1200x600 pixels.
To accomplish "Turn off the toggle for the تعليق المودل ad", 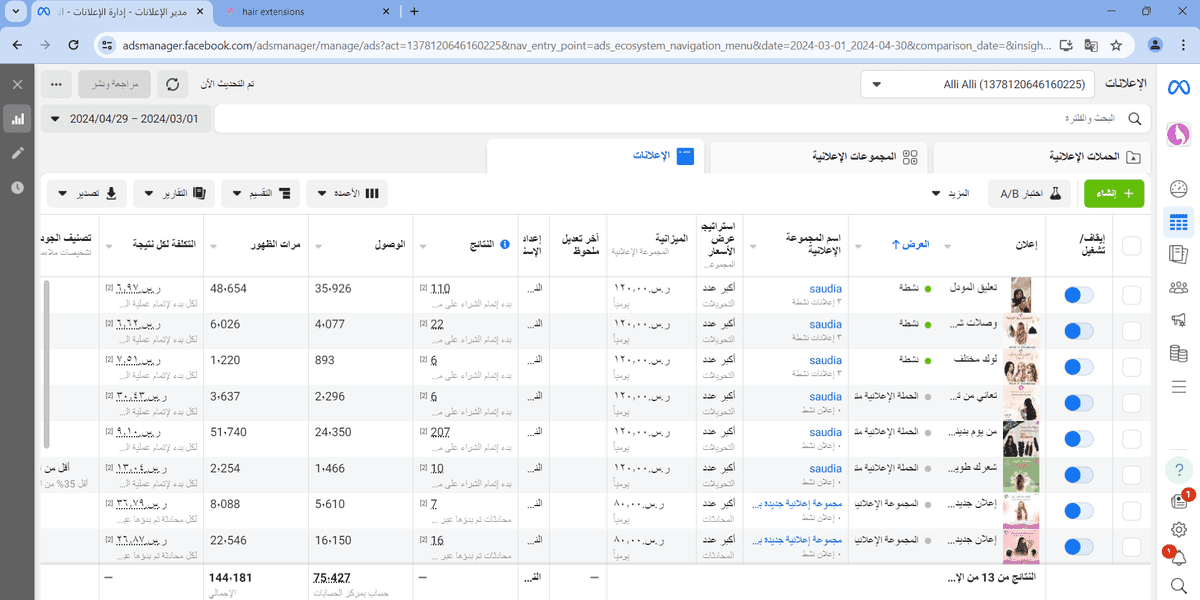I will click(1078, 293).
